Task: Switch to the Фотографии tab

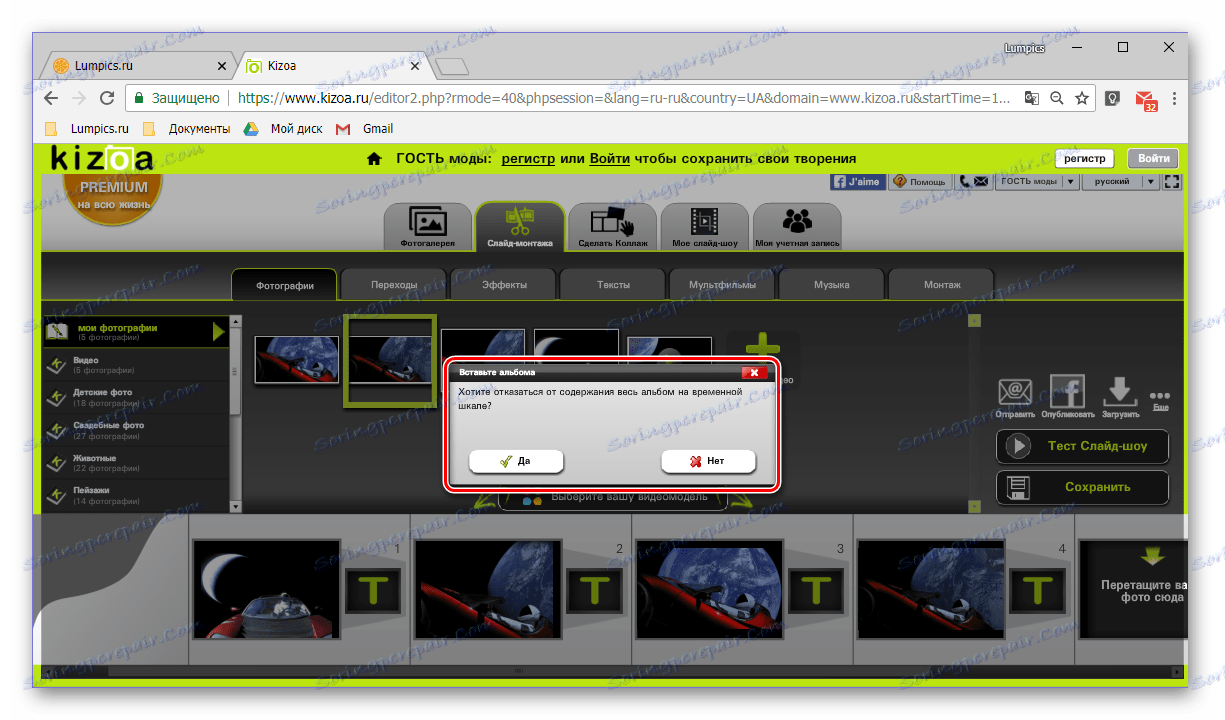Action: [284, 285]
